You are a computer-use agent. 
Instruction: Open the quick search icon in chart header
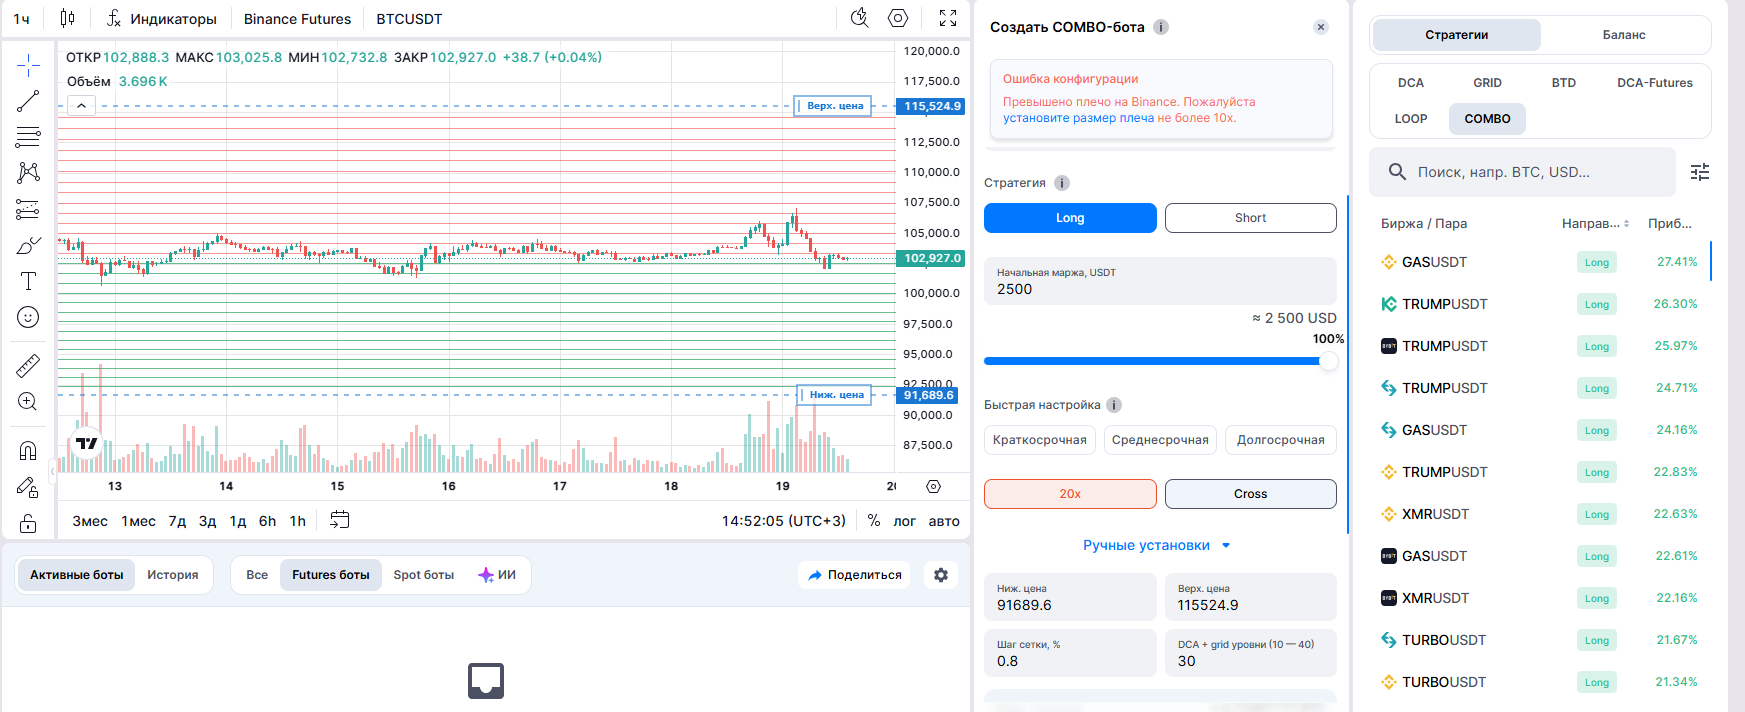859,18
